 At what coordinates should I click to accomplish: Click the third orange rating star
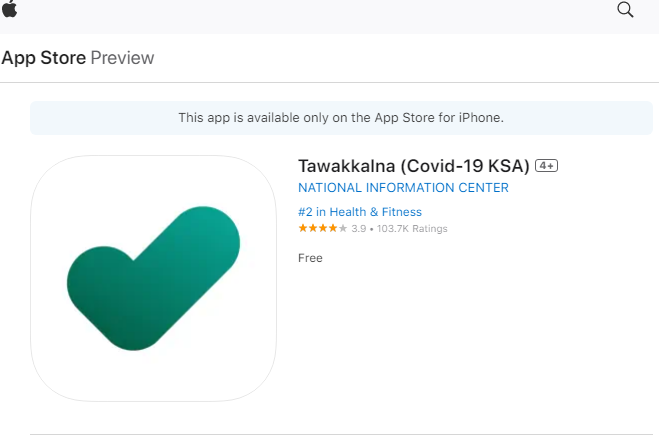pyautogui.click(x=323, y=228)
